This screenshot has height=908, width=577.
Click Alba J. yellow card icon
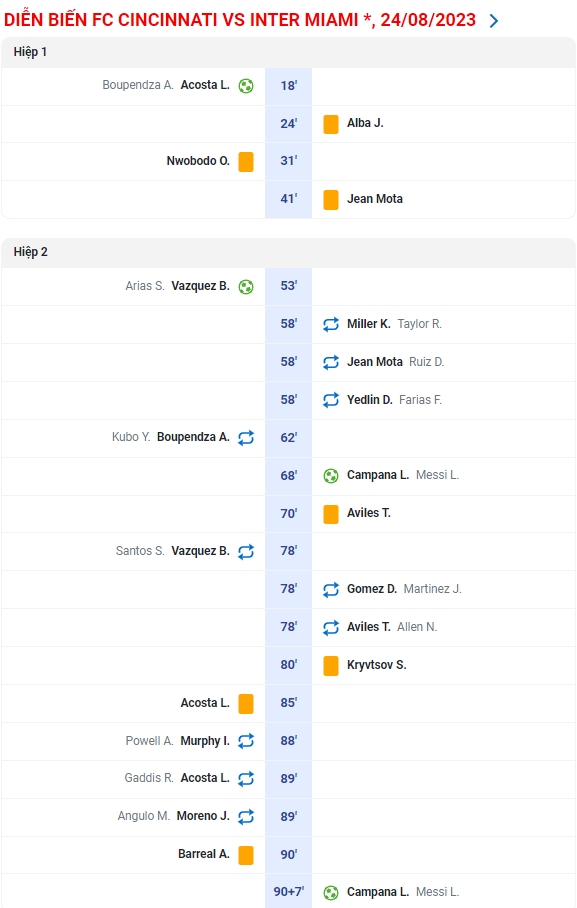(331, 124)
